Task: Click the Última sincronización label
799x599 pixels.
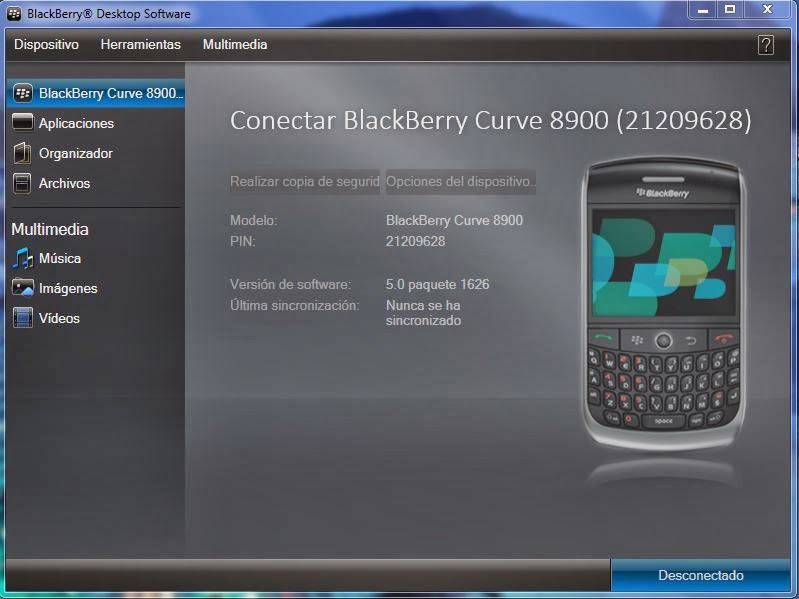Action: point(295,306)
